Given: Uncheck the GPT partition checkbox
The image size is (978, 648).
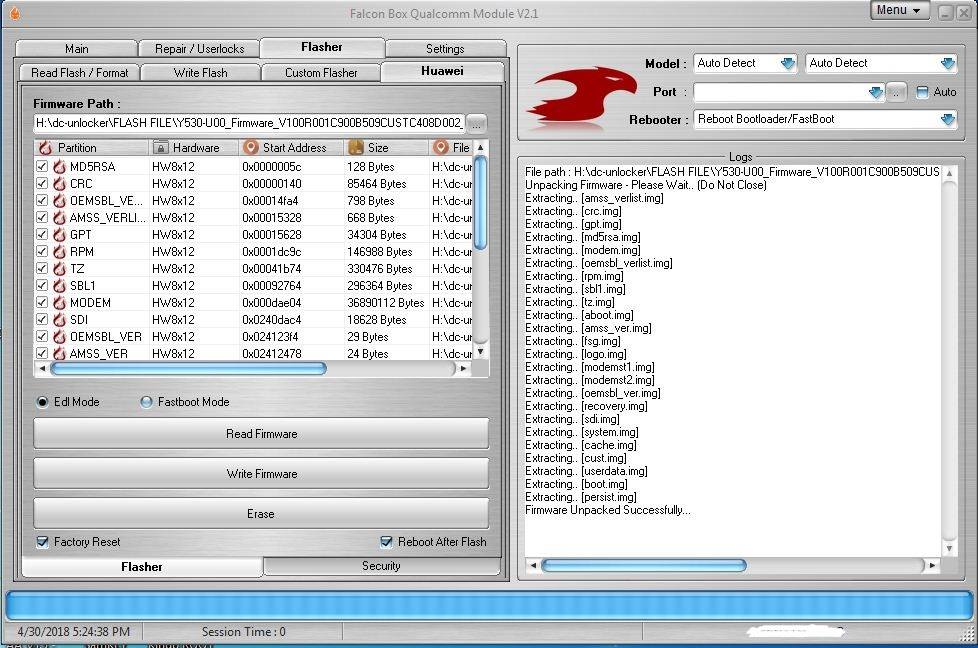Looking at the screenshot, I should (42, 235).
